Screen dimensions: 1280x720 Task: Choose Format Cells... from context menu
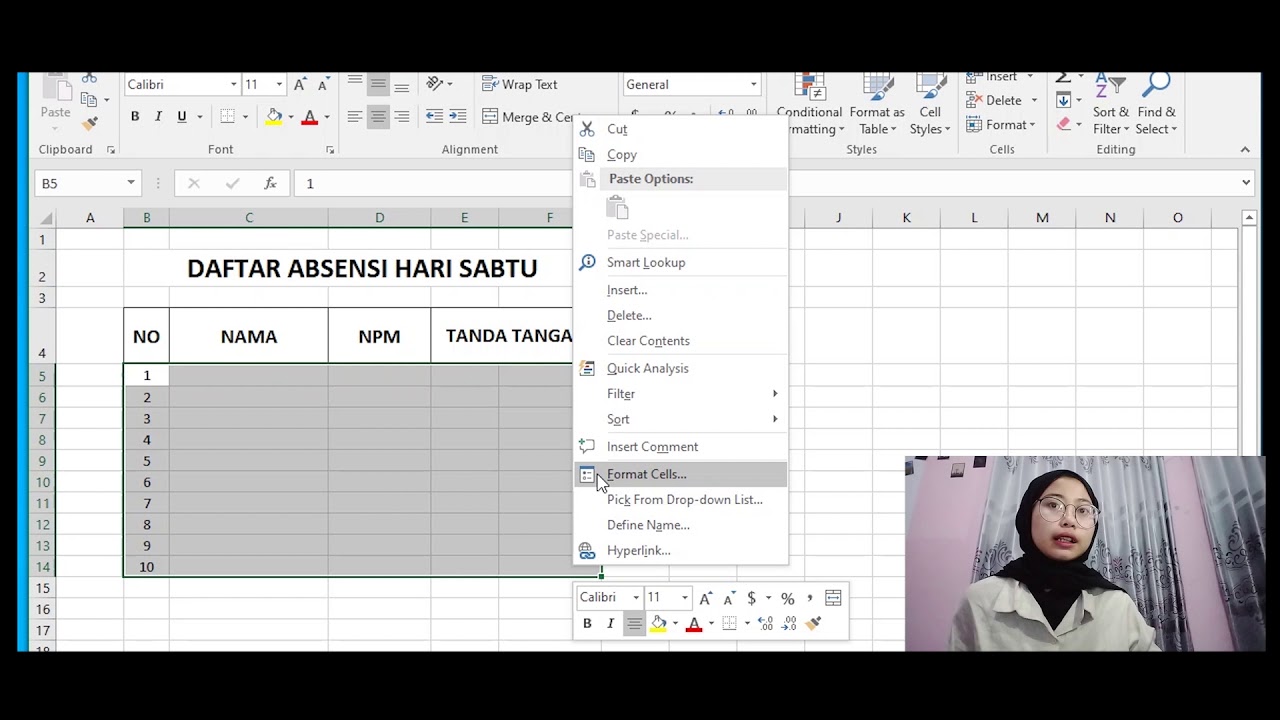click(681, 474)
